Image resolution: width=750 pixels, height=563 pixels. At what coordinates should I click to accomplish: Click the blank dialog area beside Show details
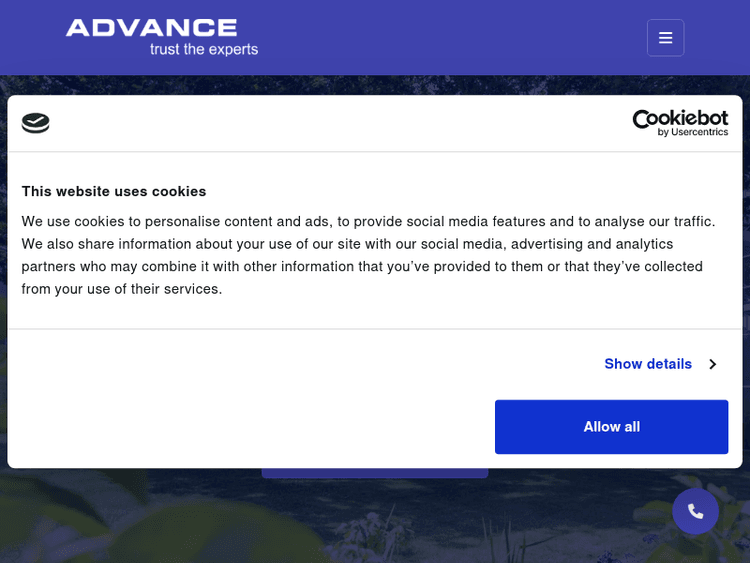300,364
